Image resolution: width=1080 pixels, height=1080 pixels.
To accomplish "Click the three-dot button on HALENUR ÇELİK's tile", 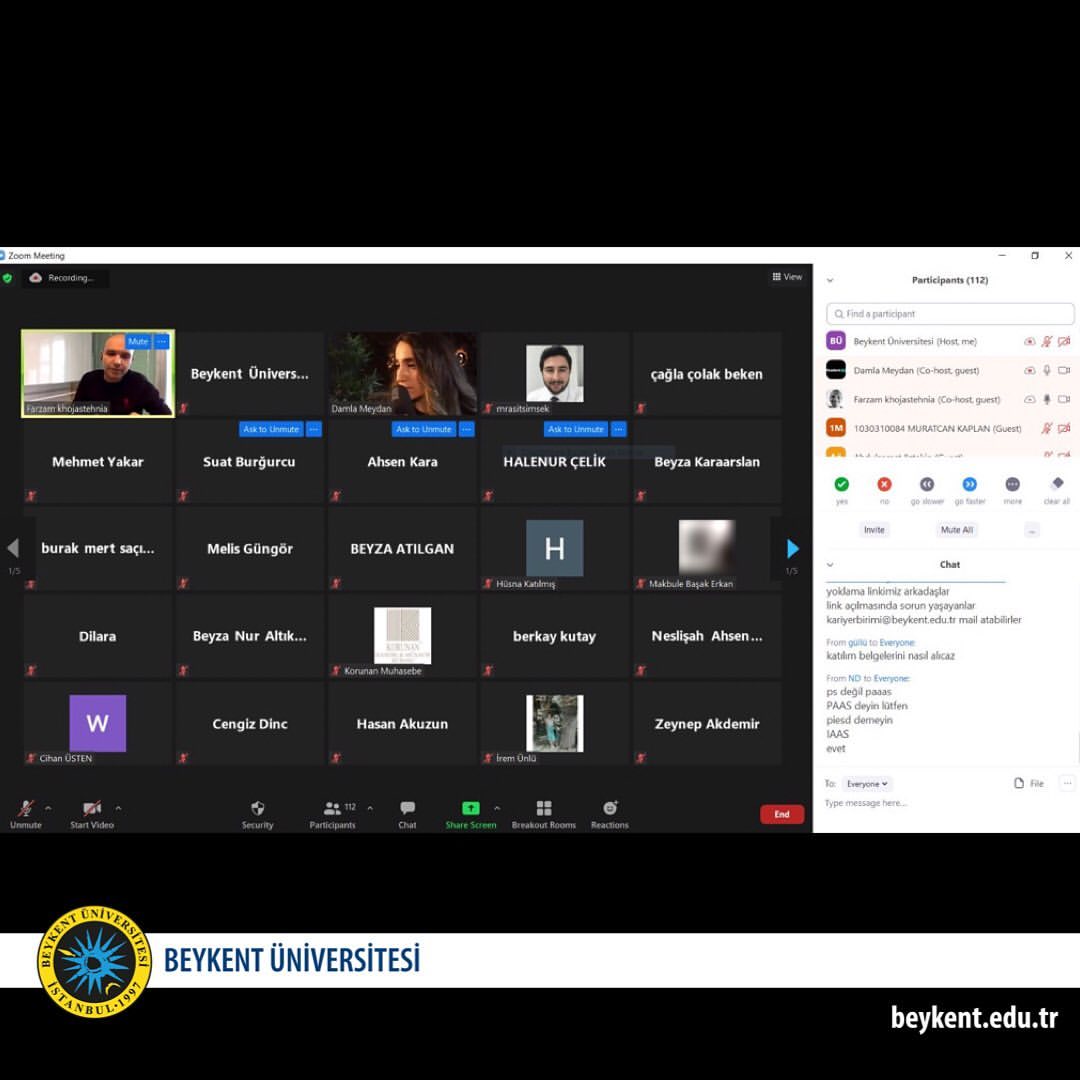I will click(619, 429).
